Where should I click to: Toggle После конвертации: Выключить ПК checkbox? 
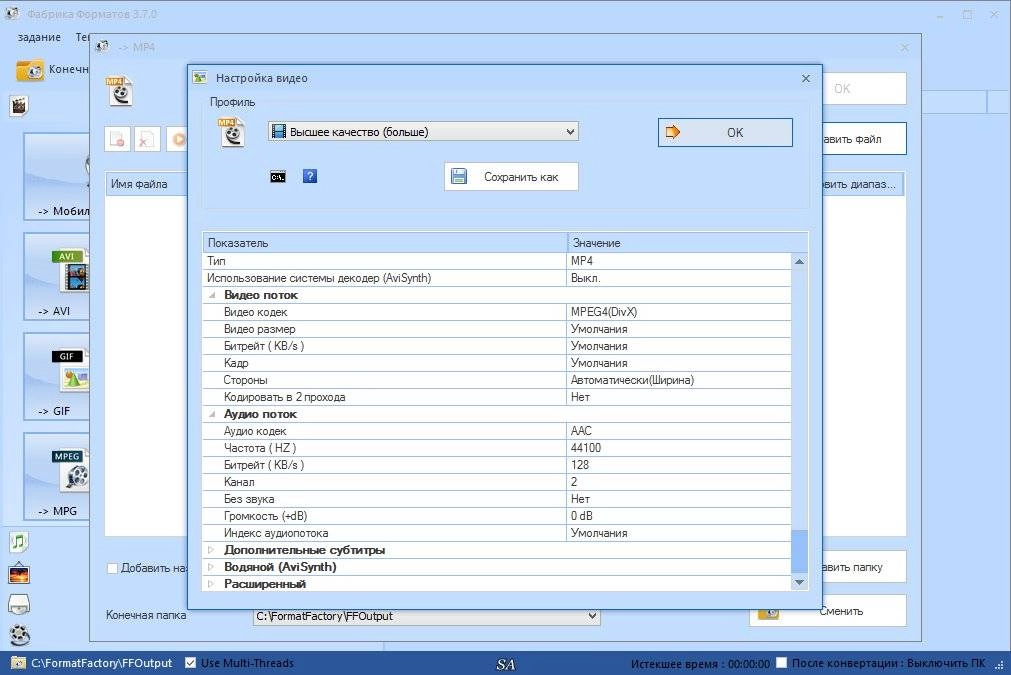pyautogui.click(x=781, y=663)
